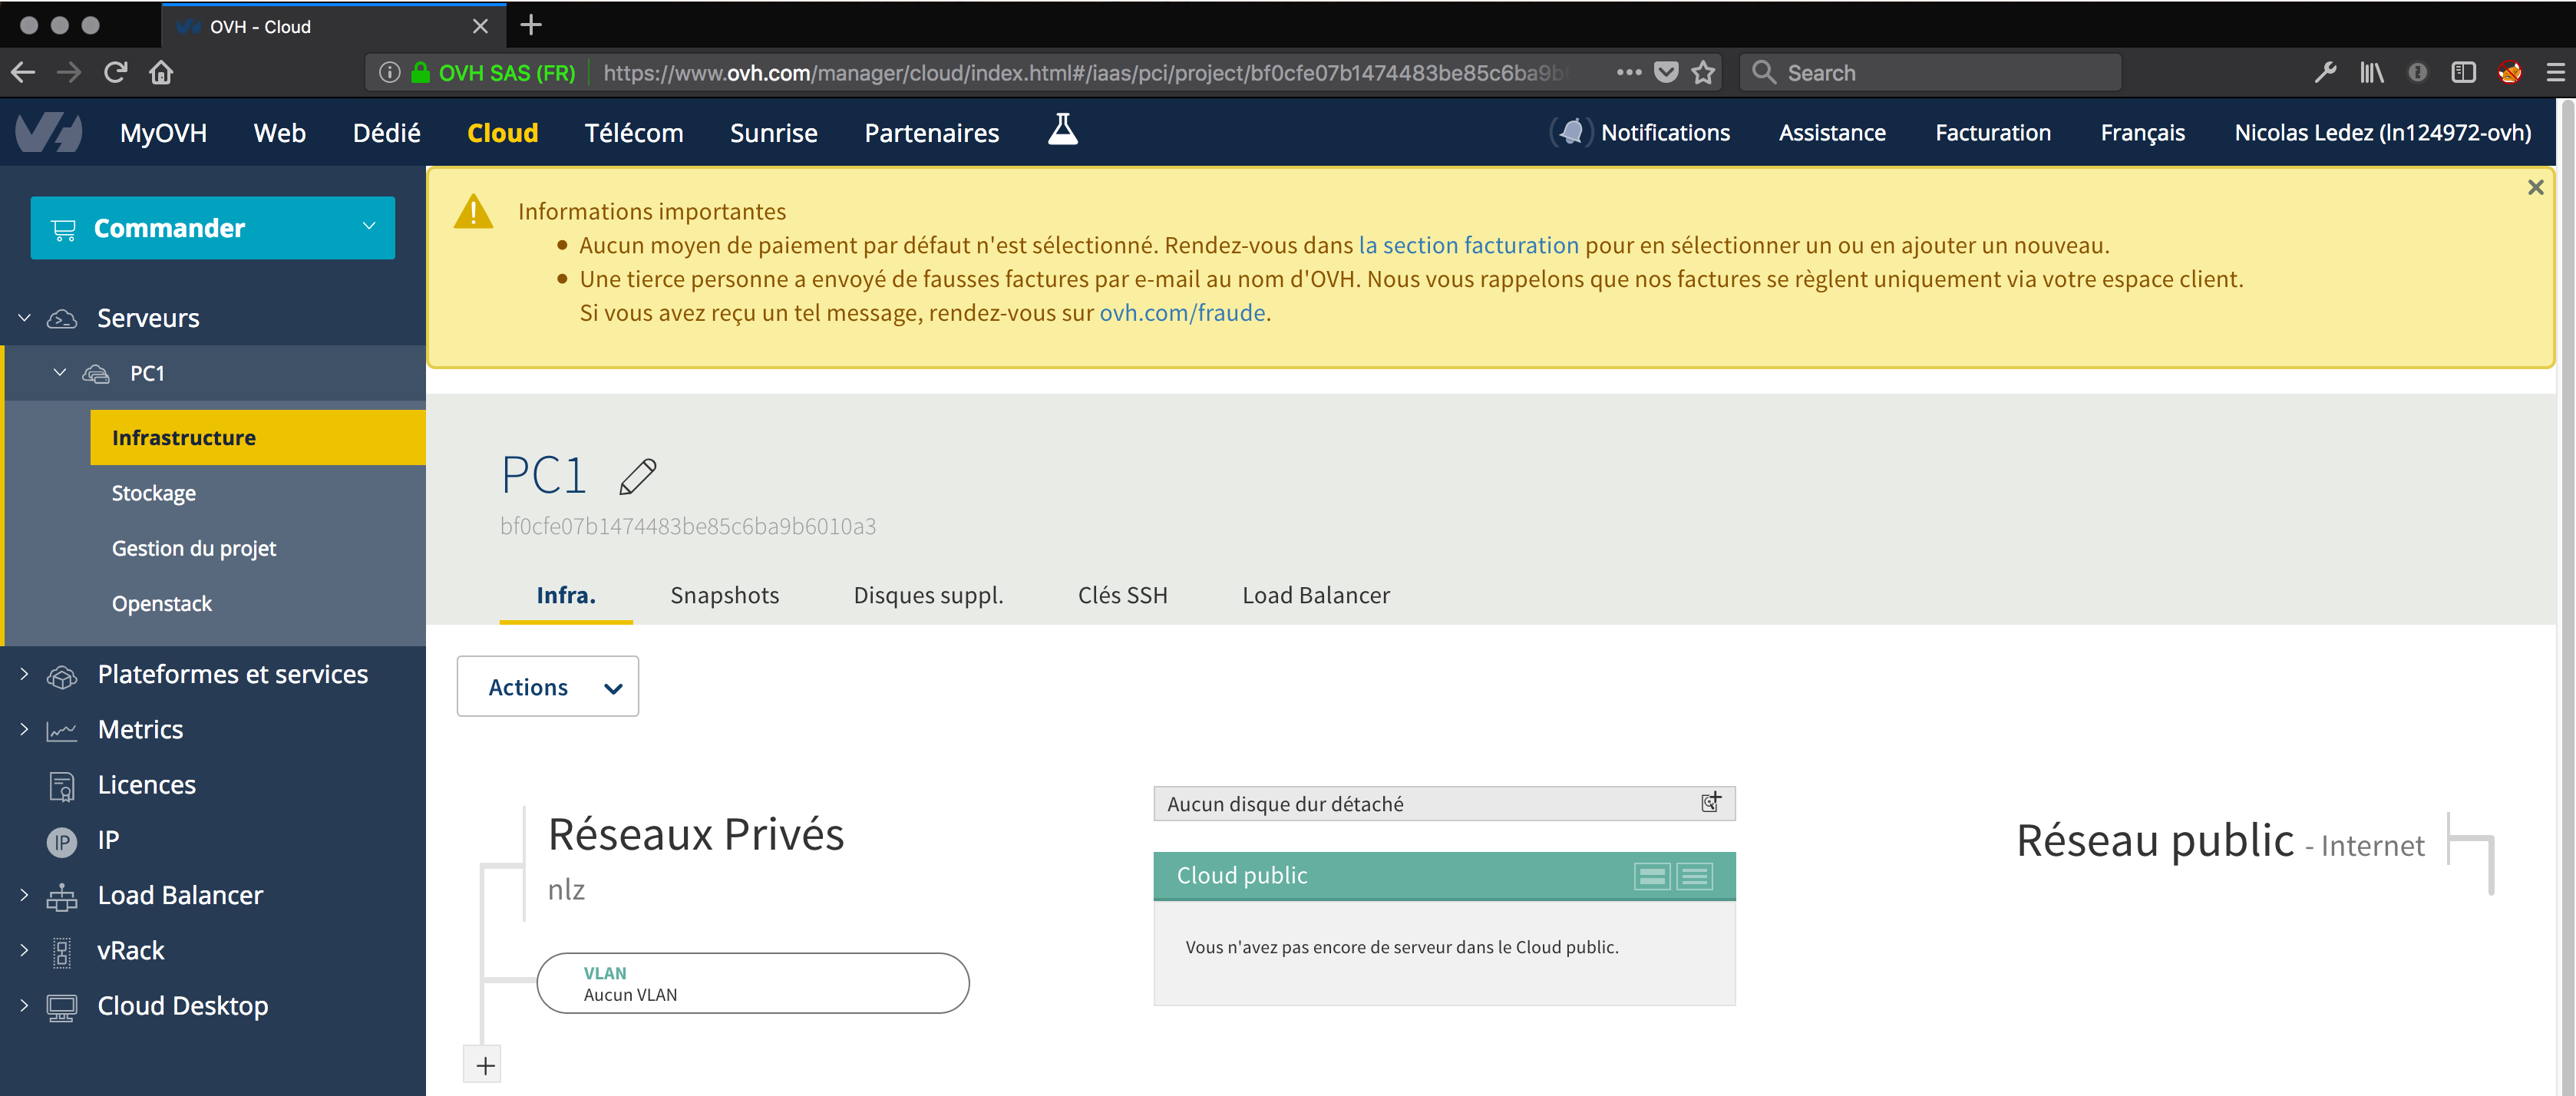Click the add detached disk icon
Screen dimensions: 2576x1096
1711,802
